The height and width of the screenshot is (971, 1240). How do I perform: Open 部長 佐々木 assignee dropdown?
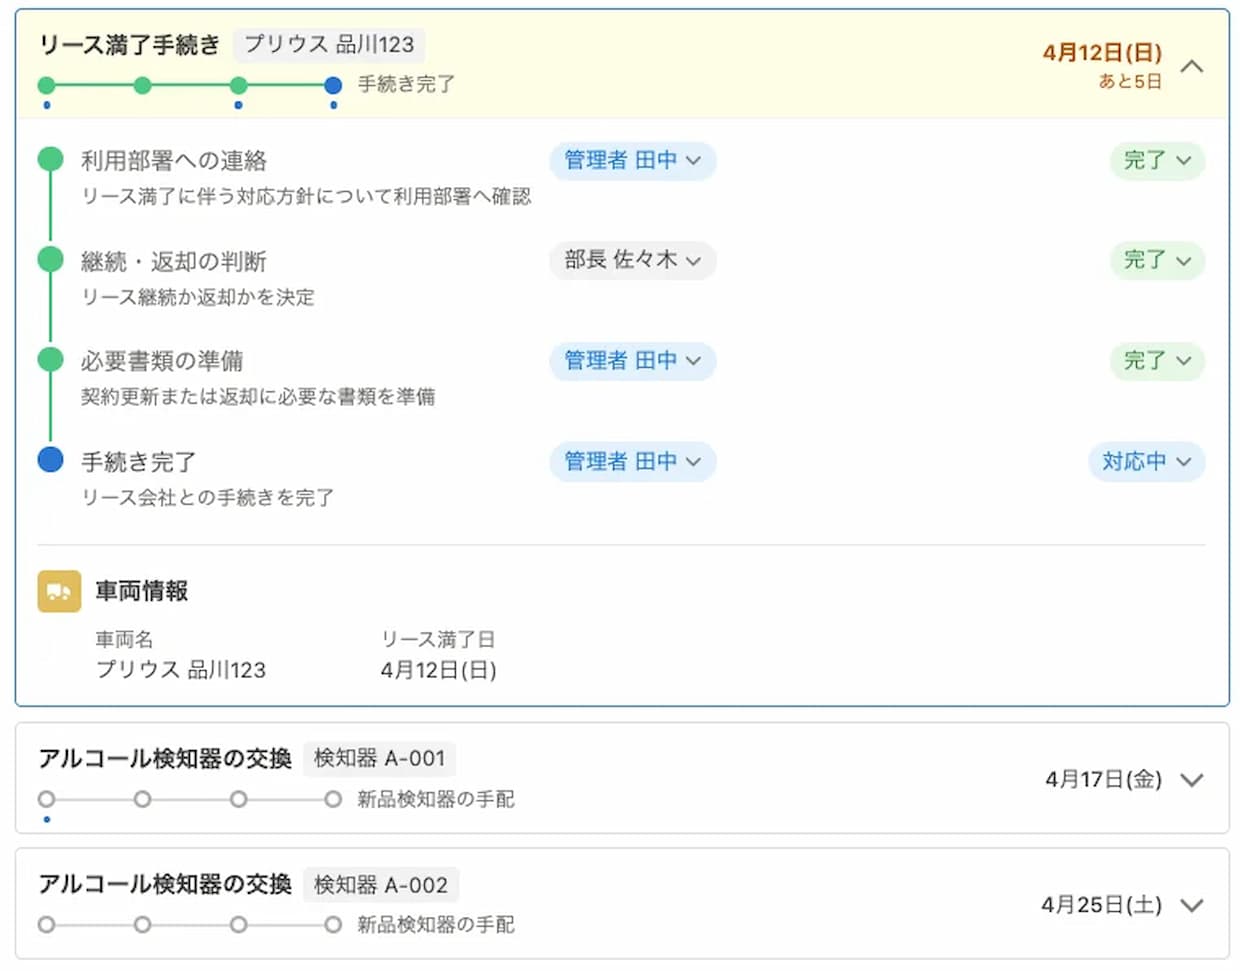(632, 260)
